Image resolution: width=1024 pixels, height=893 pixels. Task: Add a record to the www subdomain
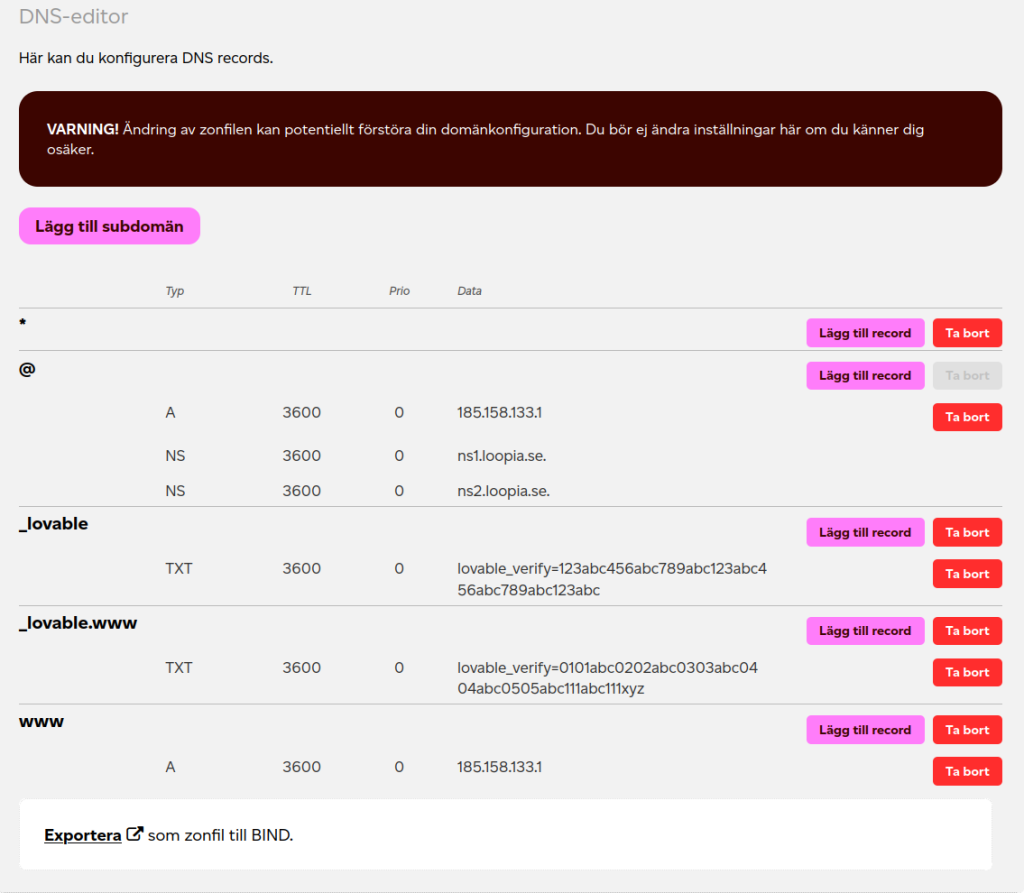tap(865, 730)
